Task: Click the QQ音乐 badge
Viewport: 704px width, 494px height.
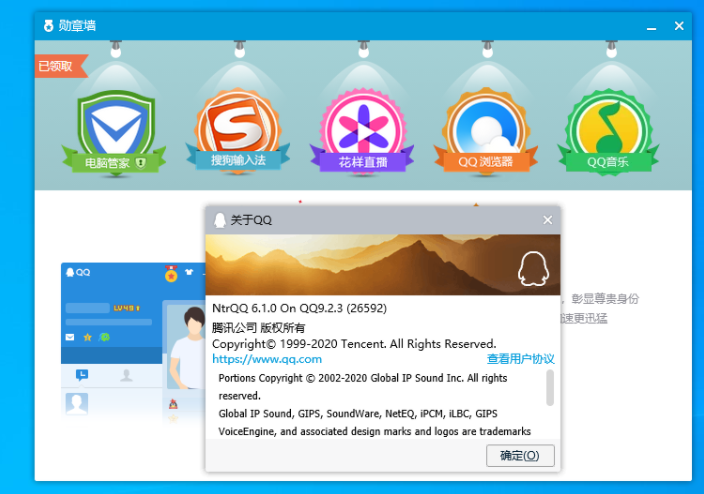Action: pos(607,127)
